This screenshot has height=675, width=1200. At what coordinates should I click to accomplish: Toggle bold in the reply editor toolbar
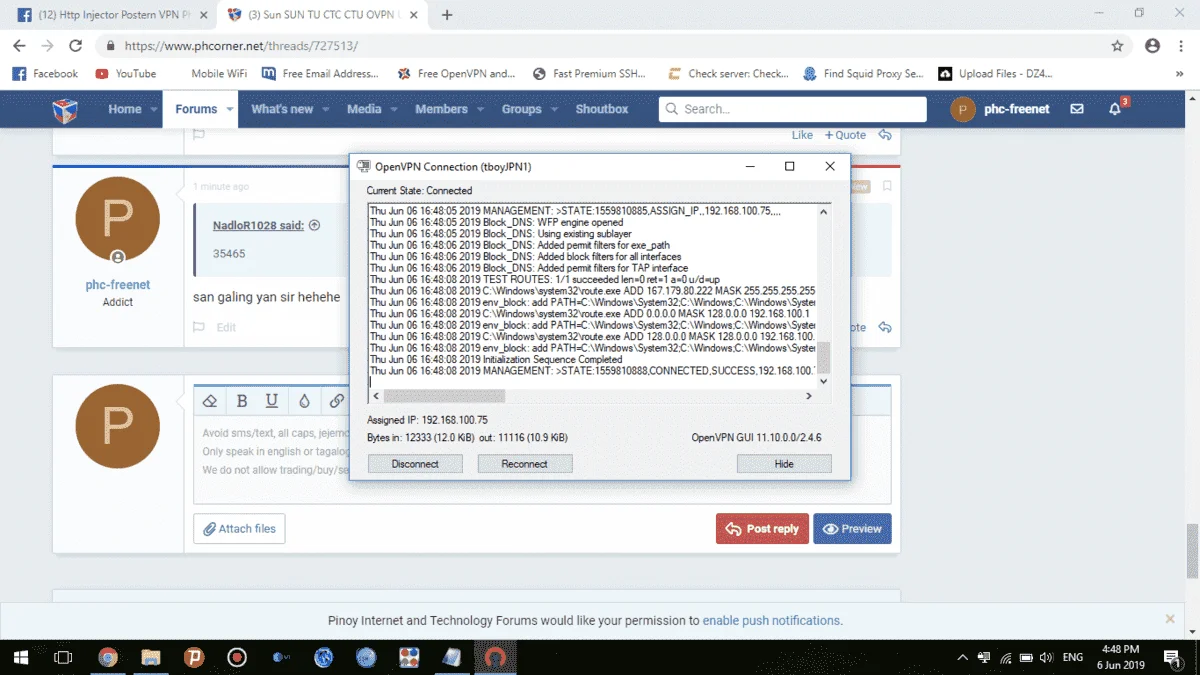pyautogui.click(x=242, y=401)
